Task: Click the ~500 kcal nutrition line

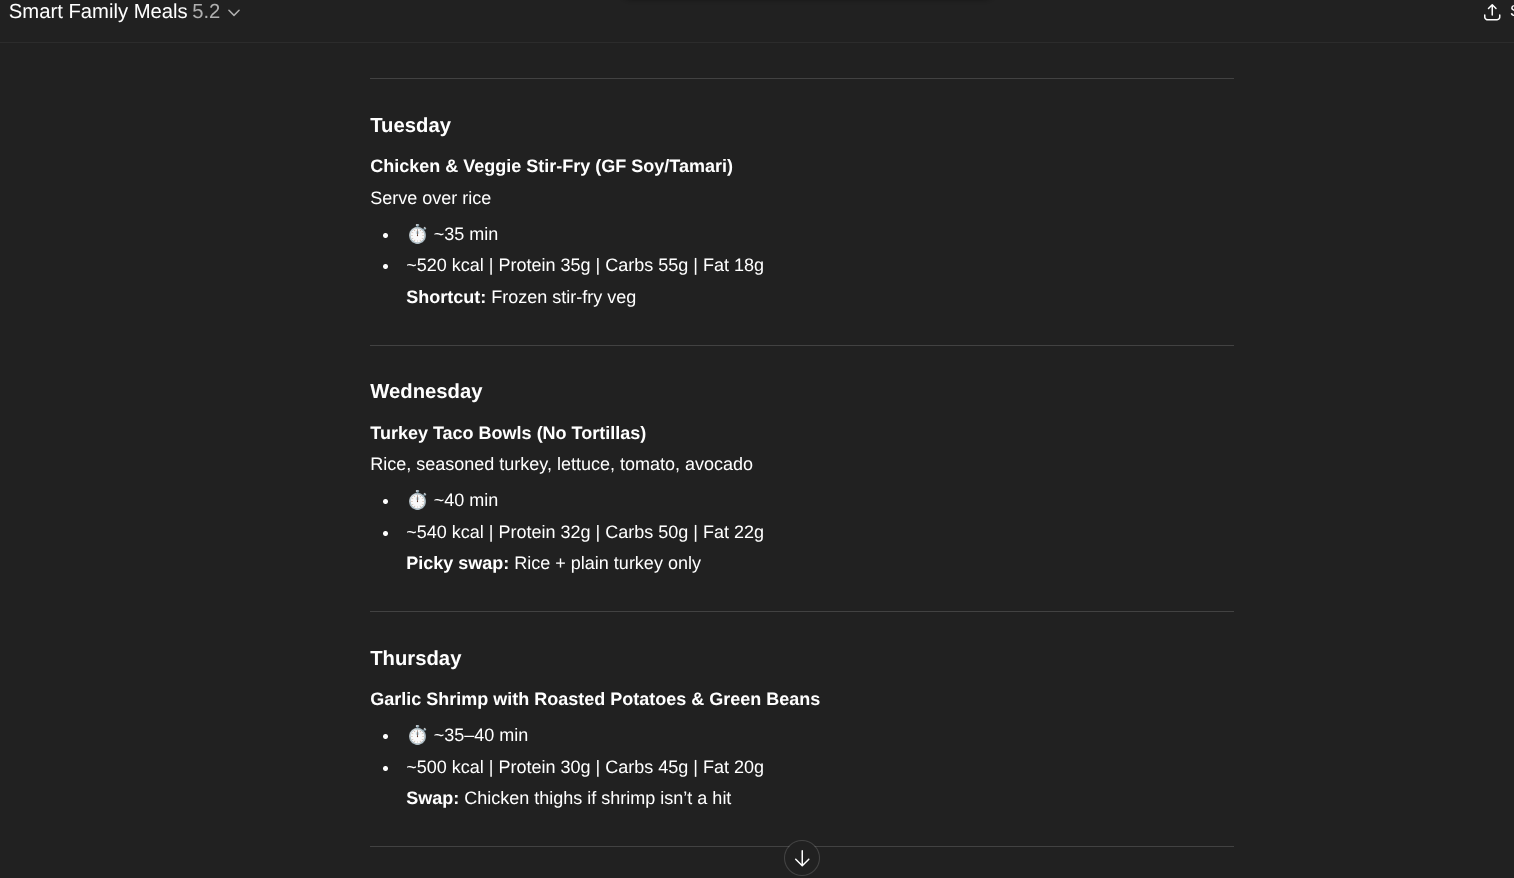Action: [585, 767]
